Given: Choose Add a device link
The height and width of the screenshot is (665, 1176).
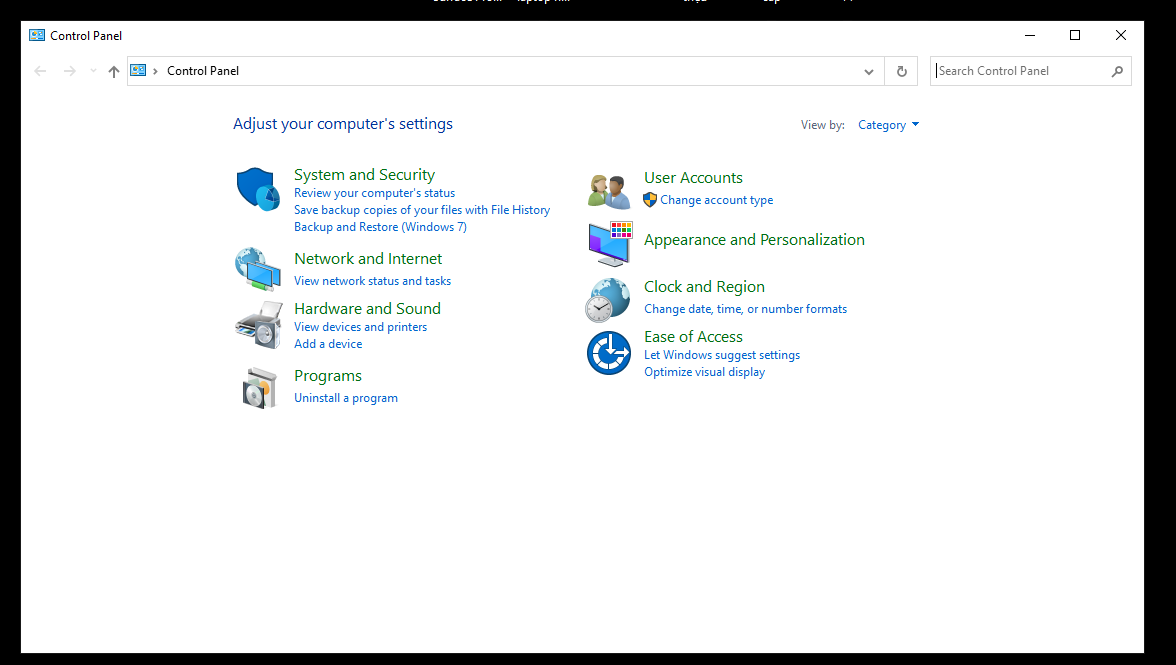Looking at the screenshot, I should pos(328,344).
